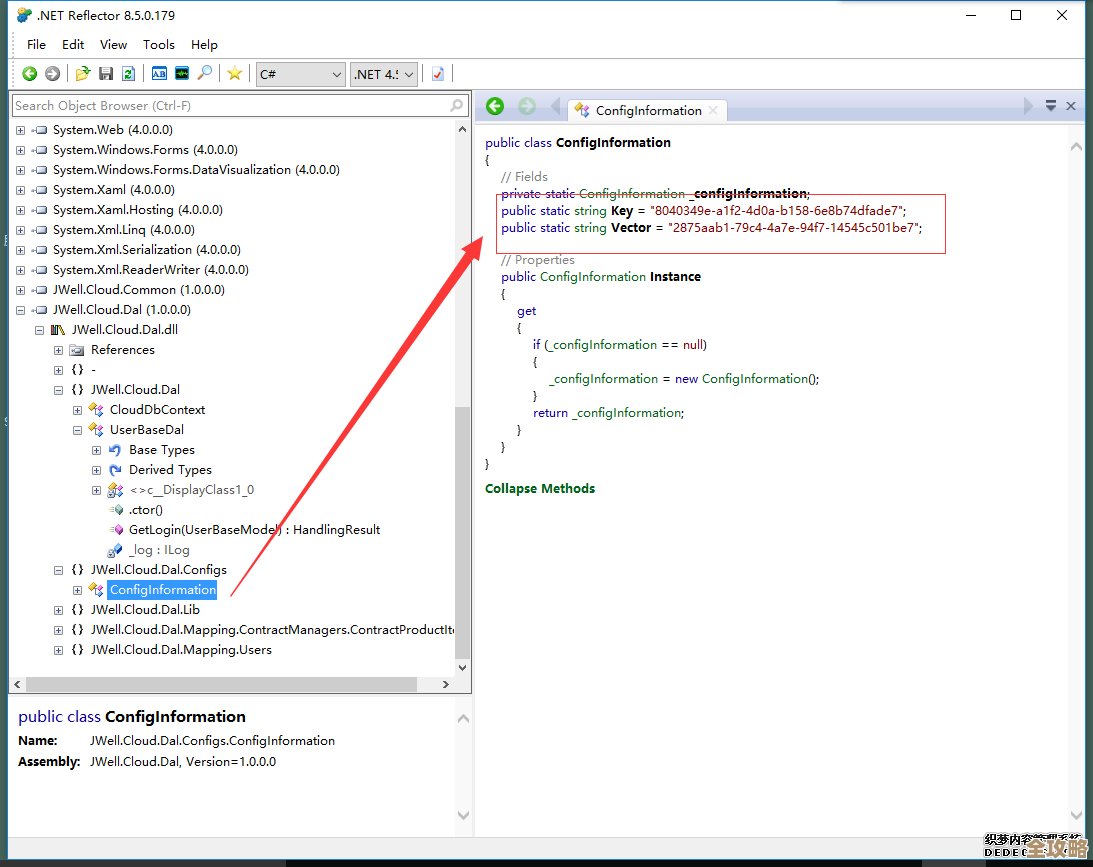Click the Open Assembly folder icon
The width and height of the screenshot is (1093, 867).
(x=83, y=73)
